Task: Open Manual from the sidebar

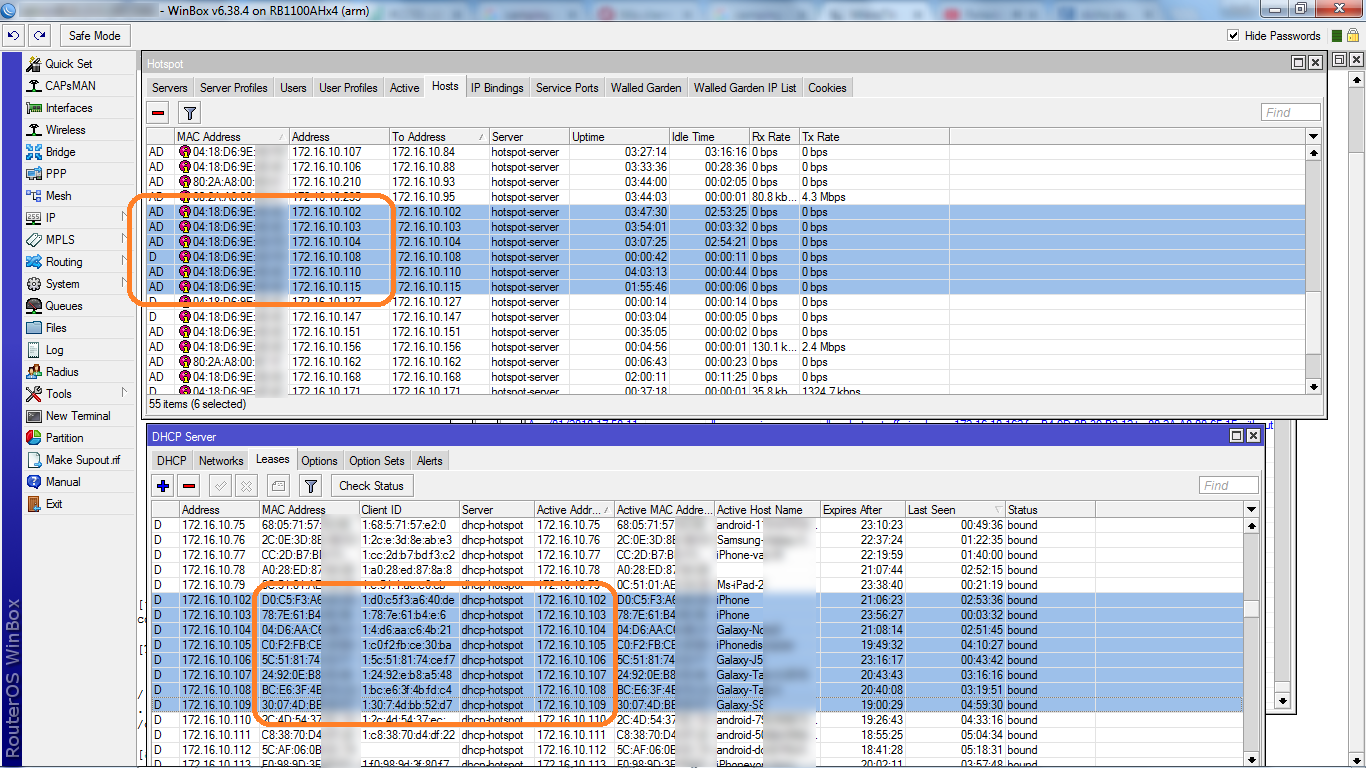Action: [x=63, y=482]
